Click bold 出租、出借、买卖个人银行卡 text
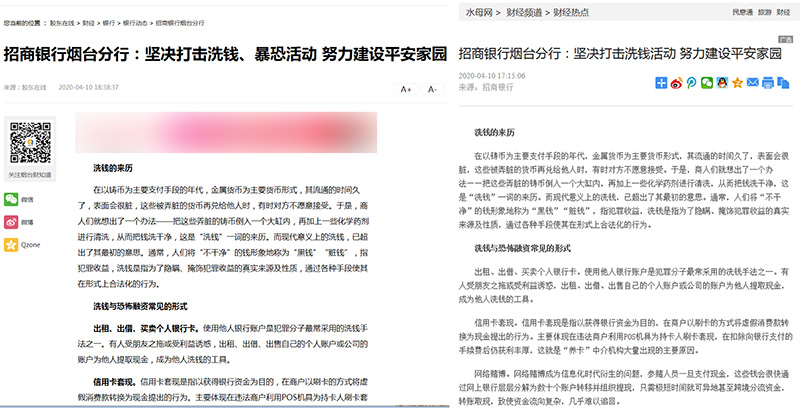This screenshot has height=408, width=800. [x=147, y=328]
